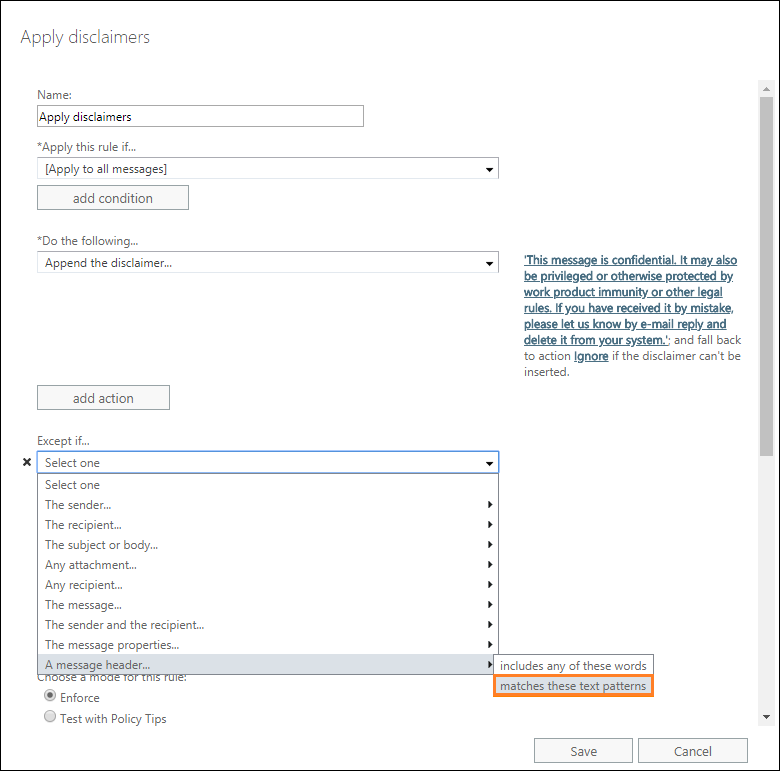780x771 pixels.
Task: Click the 'add action' button
Action: coord(103,398)
